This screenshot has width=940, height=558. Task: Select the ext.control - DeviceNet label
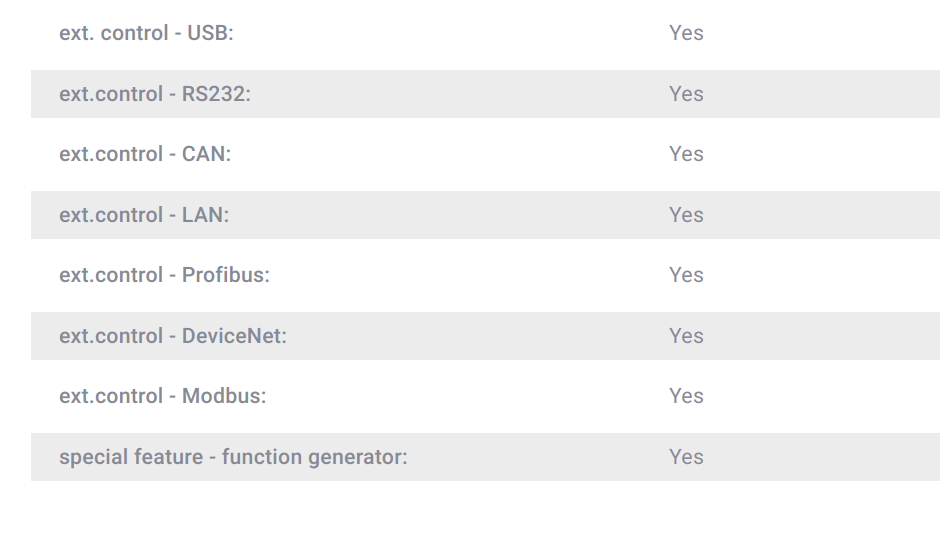tap(173, 336)
